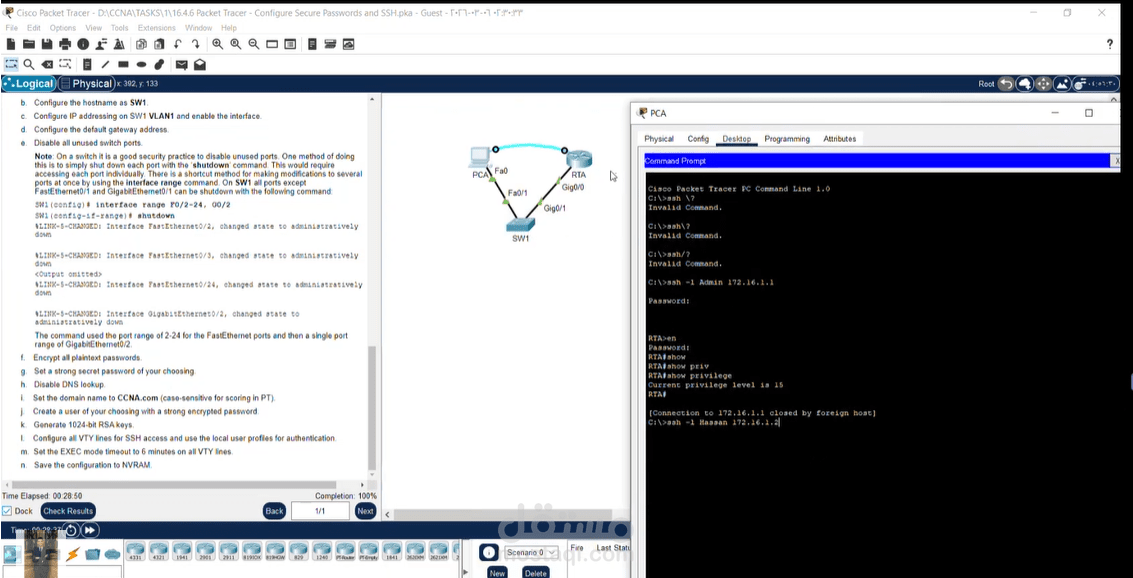Viewport: 1133px width, 578px height.
Task: Open the Help menu
Action: [229, 27]
